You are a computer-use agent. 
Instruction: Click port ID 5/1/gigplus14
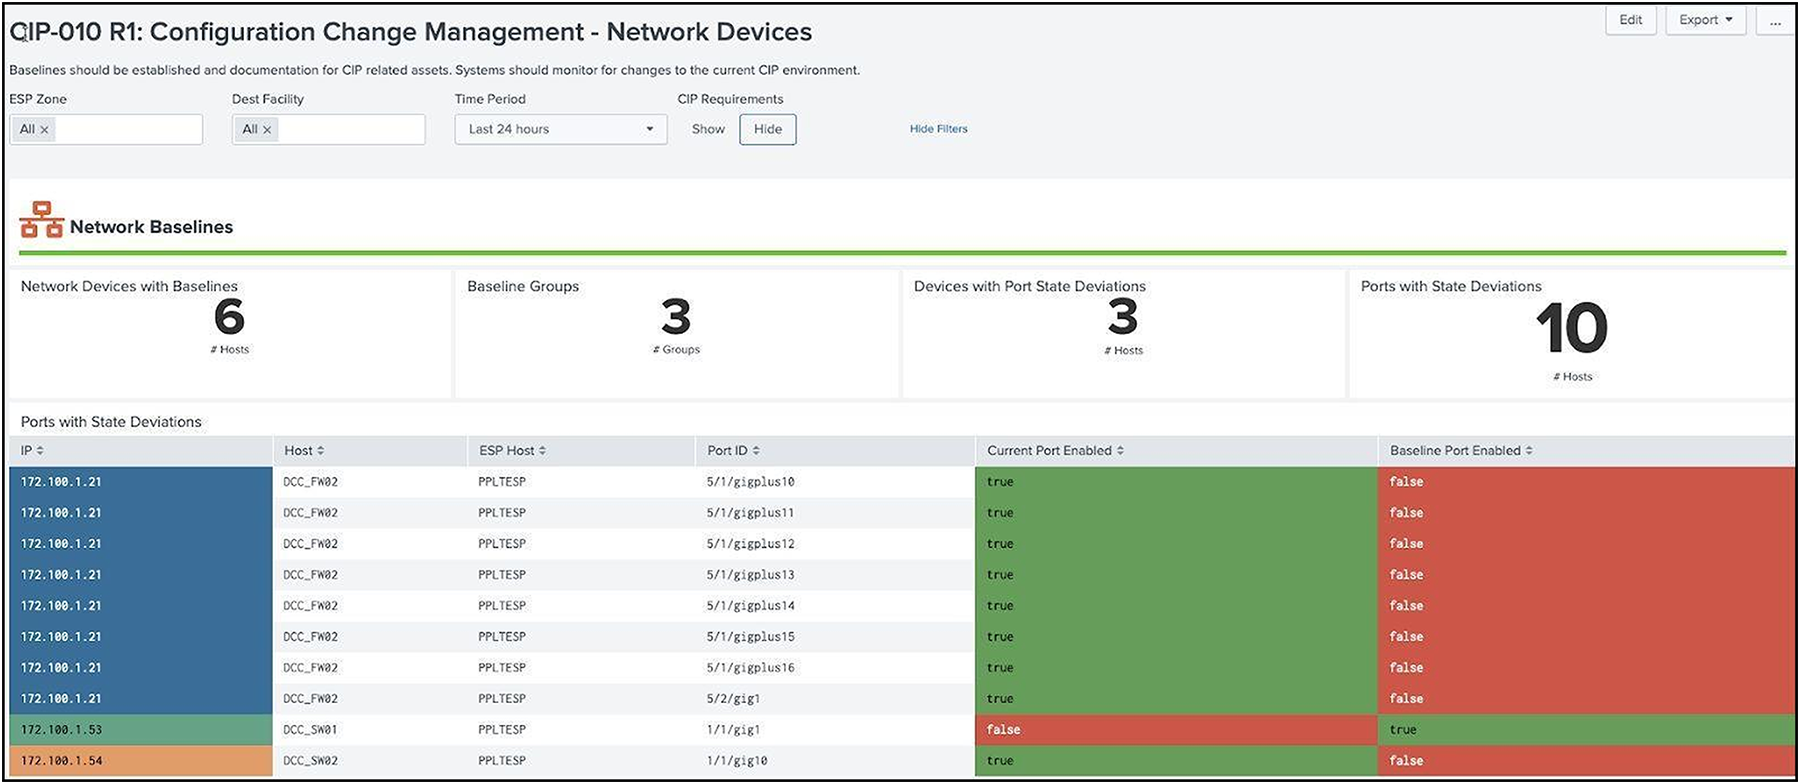pyautogui.click(x=751, y=606)
